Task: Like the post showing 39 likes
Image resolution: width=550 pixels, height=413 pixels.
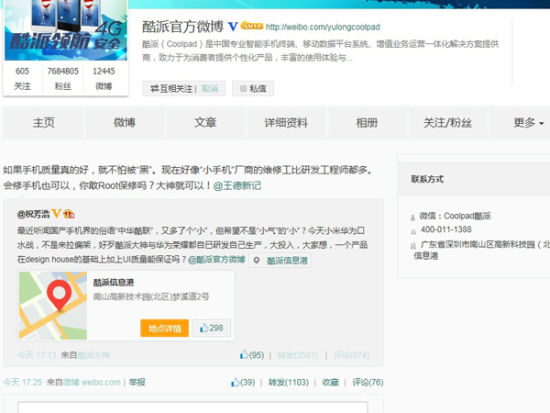Action: [x=235, y=382]
